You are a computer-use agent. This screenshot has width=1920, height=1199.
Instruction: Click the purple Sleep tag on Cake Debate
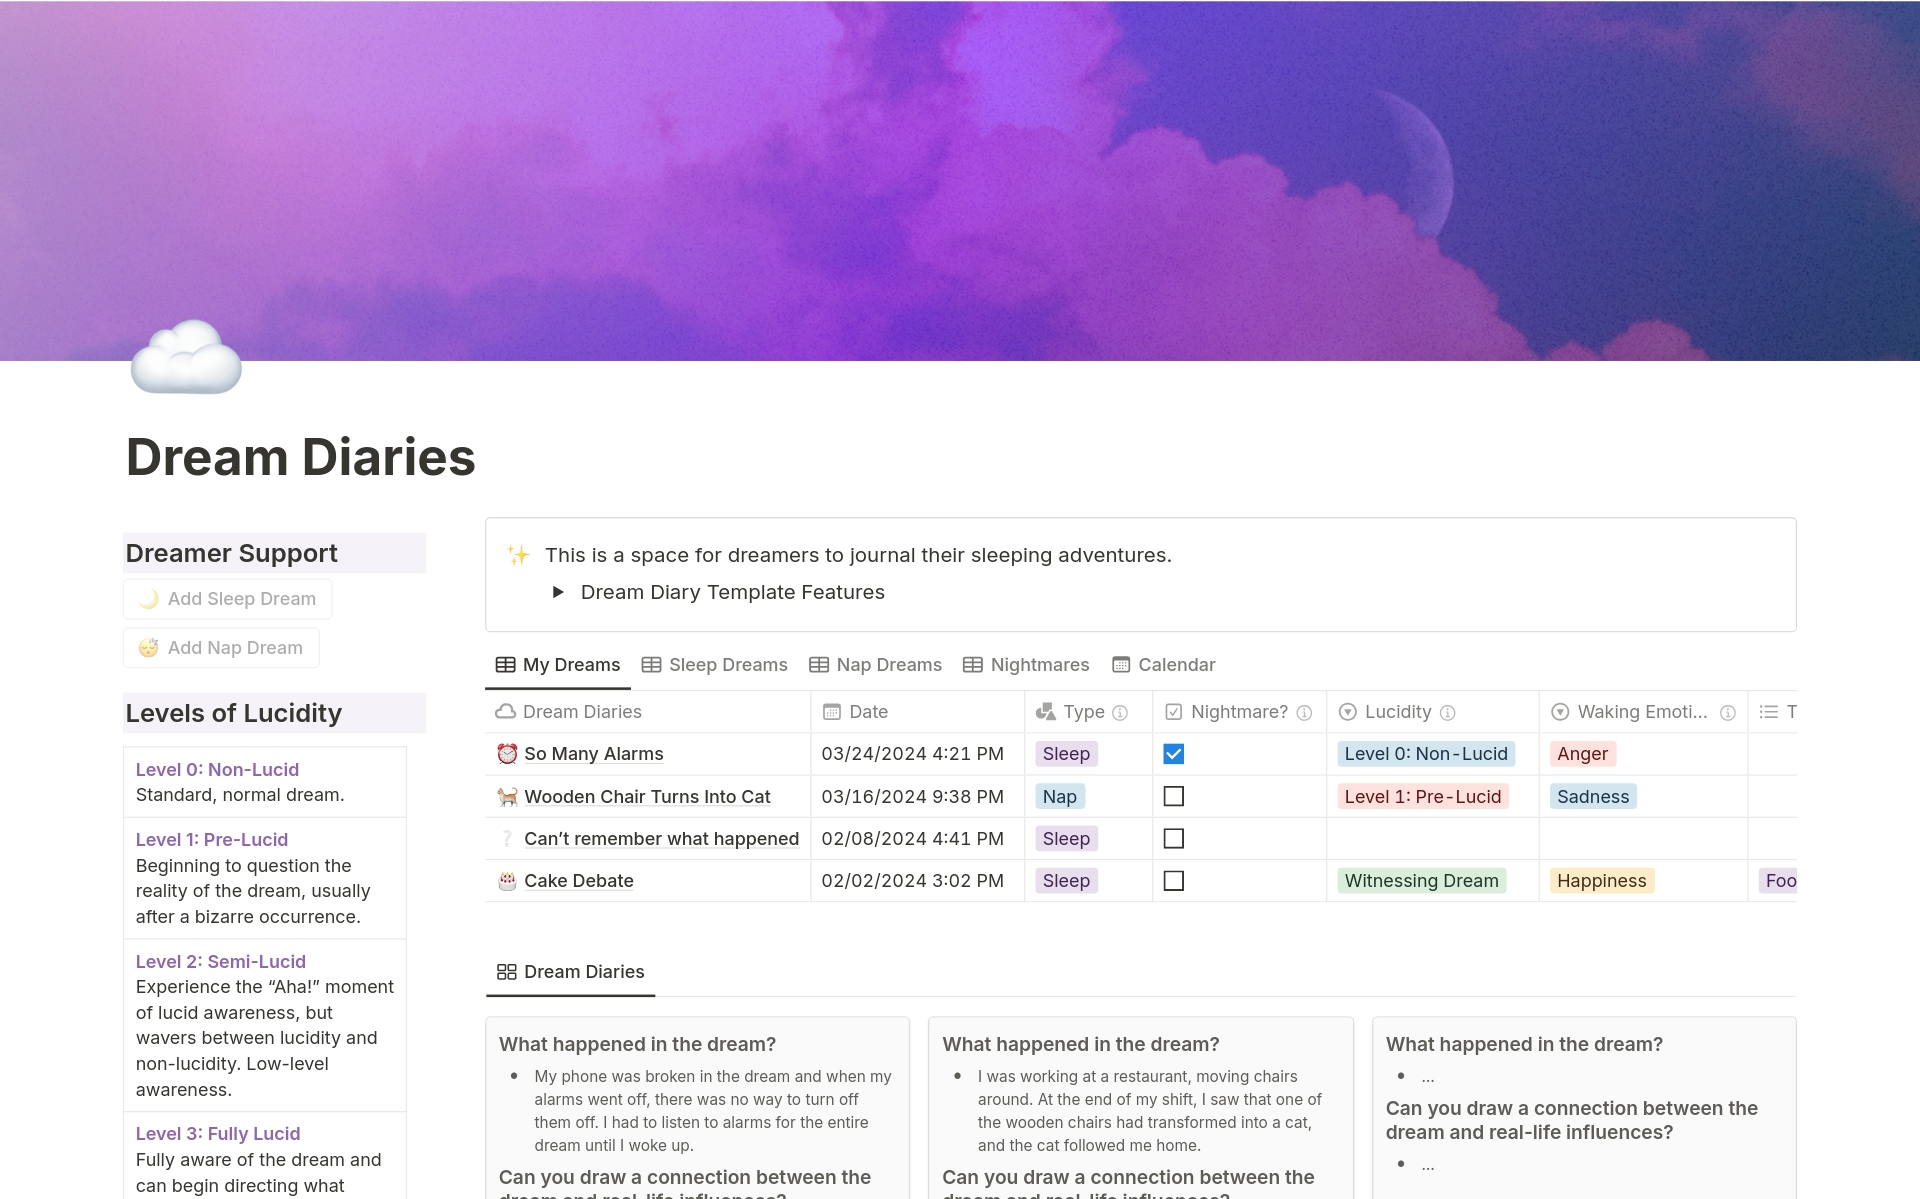[1066, 881]
